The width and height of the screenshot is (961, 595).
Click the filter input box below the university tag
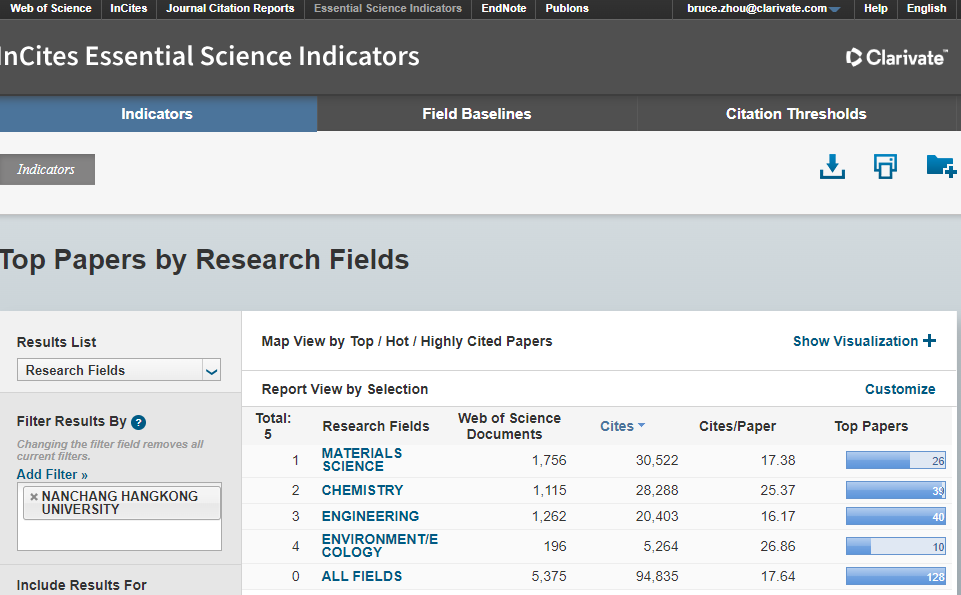click(119, 535)
